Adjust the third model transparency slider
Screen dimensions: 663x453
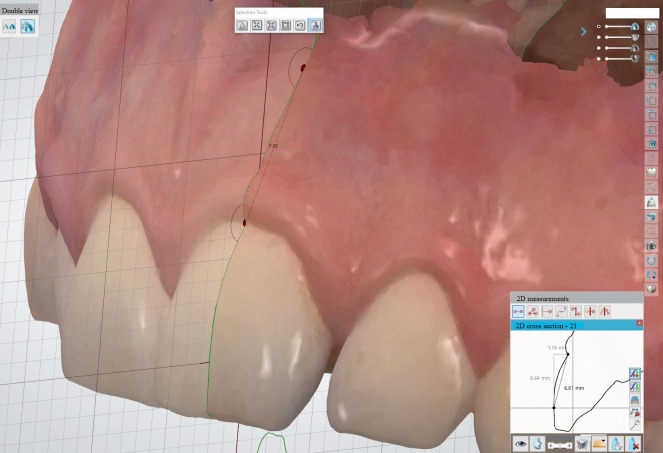pyautogui.click(x=622, y=48)
